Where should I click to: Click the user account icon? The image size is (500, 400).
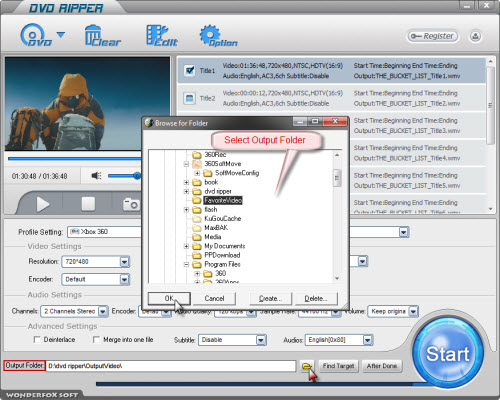[x=475, y=36]
